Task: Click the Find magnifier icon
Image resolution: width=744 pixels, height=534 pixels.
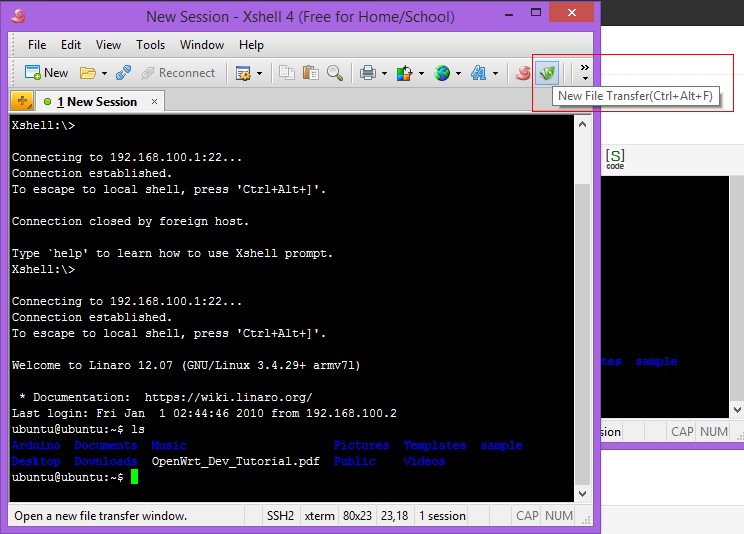Action: click(x=335, y=73)
